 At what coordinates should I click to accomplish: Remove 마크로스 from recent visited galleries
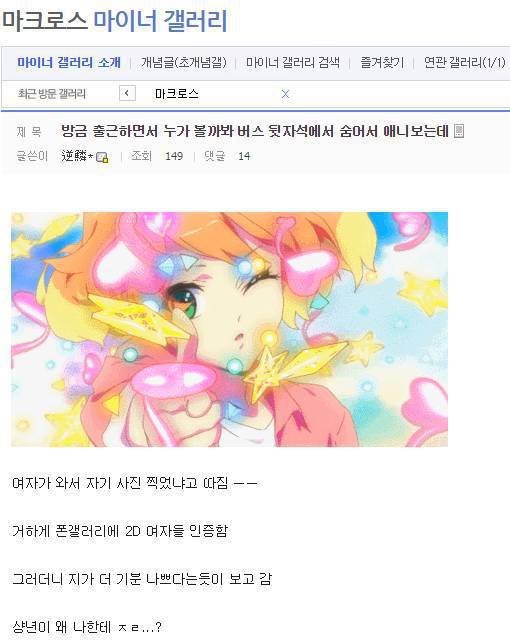pos(285,94)
